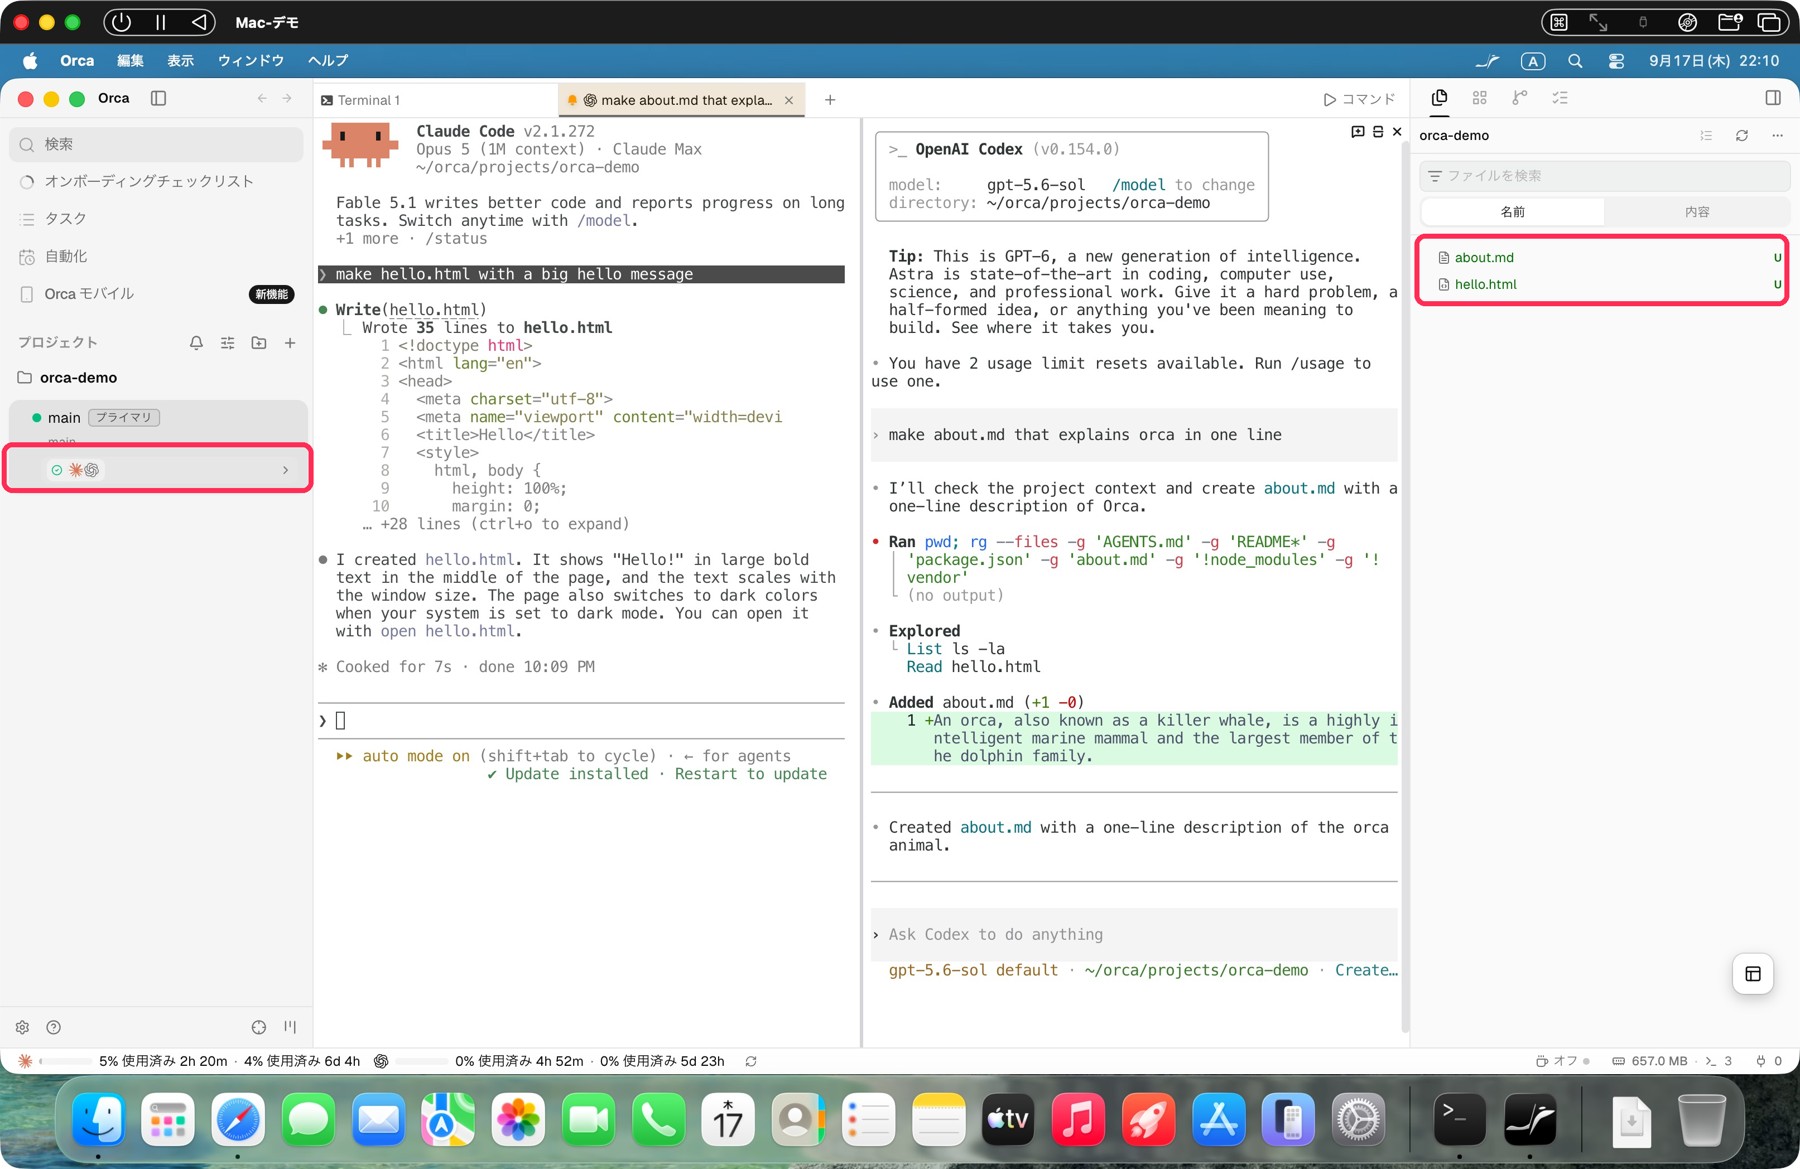
Task: Run the コマンド button
Action: 1359,99
